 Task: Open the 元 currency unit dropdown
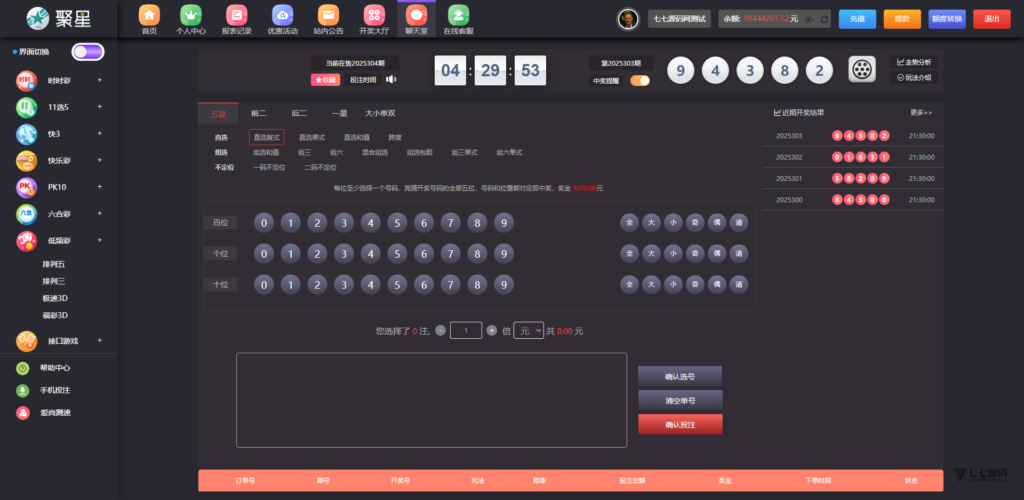pyautogui.click(x=528, y=330)
